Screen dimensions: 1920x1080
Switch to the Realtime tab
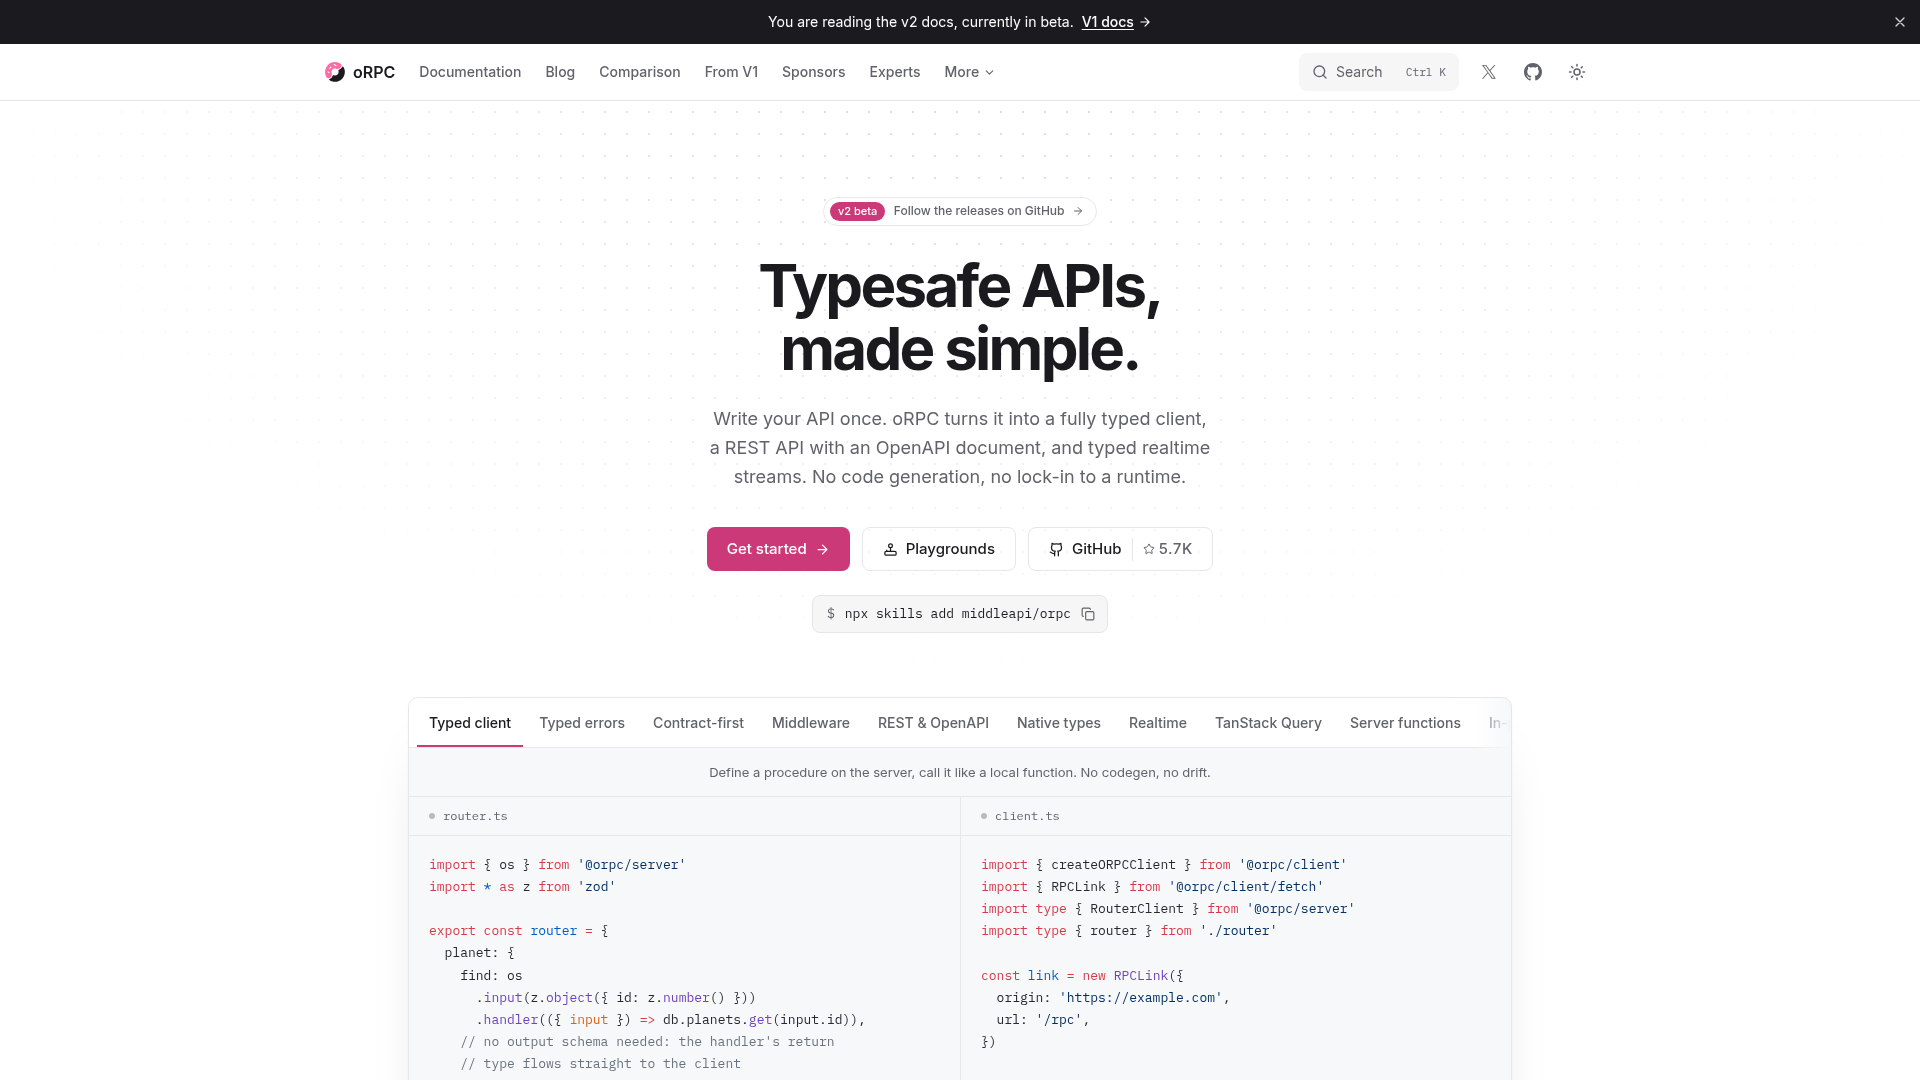point(1158,723)
